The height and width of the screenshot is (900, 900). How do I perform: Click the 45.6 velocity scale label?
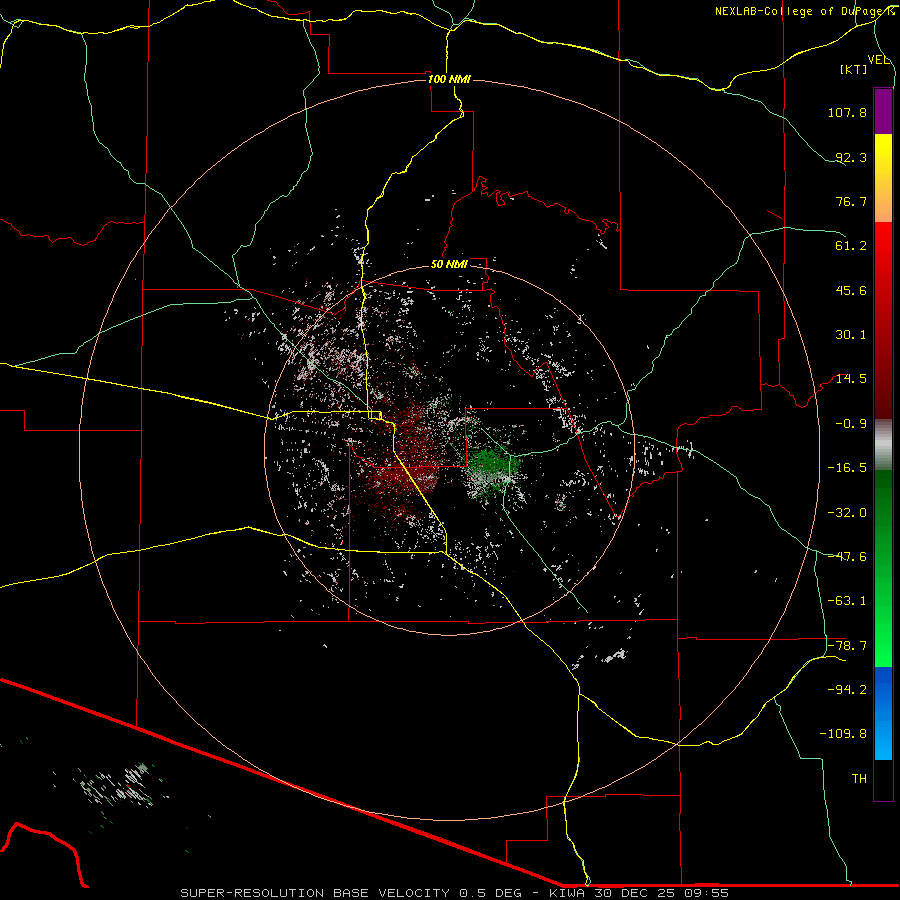pos(851,290)
